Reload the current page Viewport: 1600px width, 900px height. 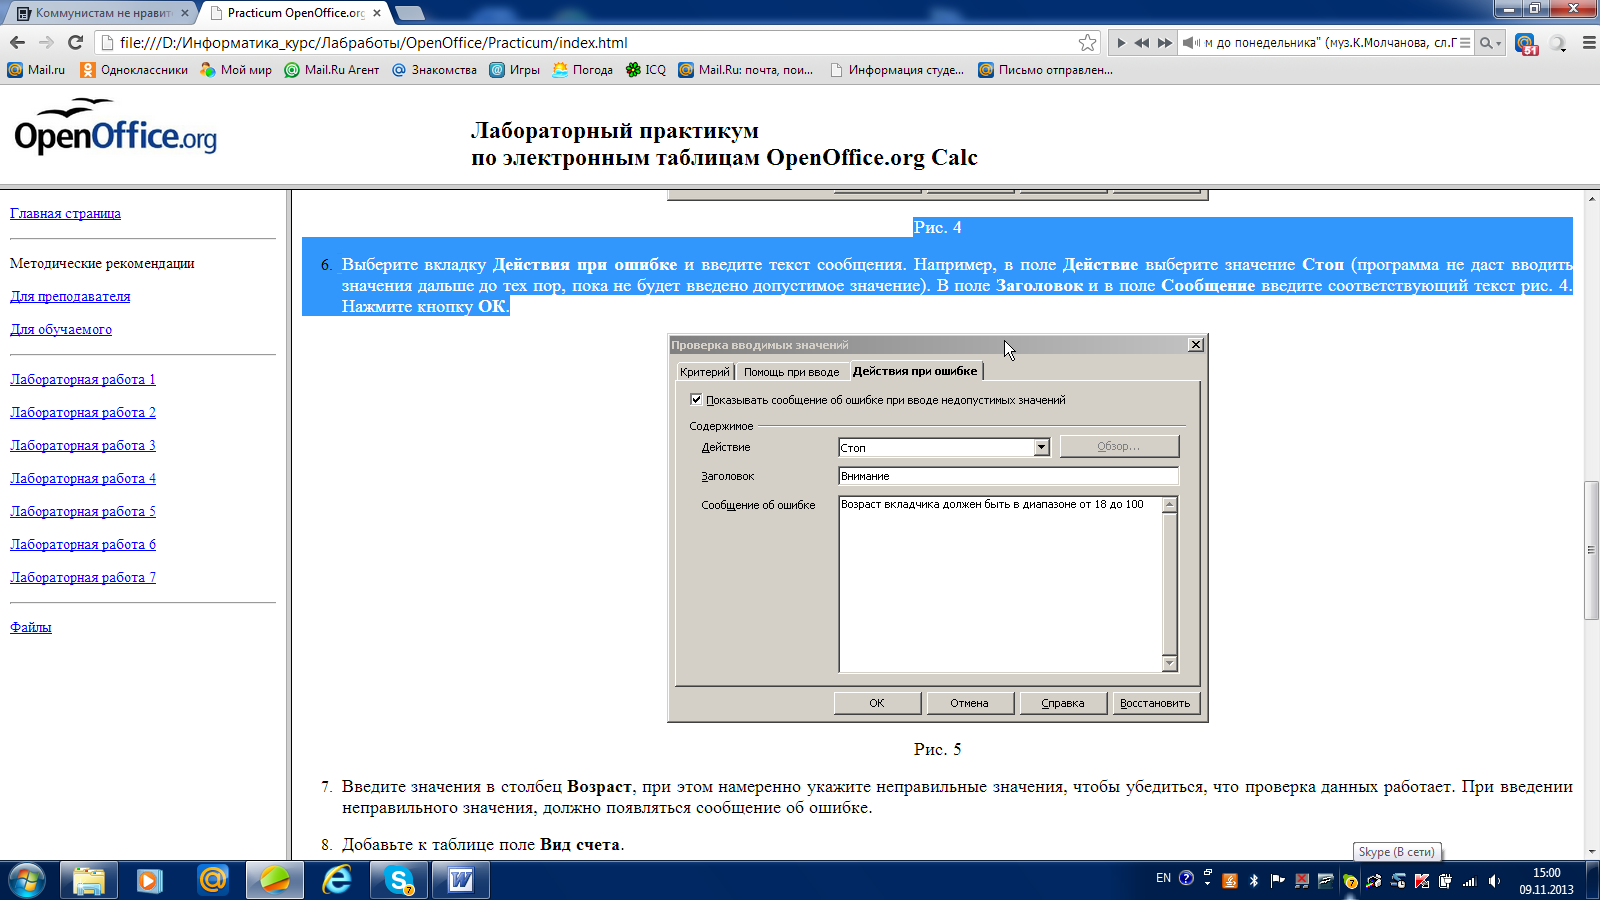point(75,42)
